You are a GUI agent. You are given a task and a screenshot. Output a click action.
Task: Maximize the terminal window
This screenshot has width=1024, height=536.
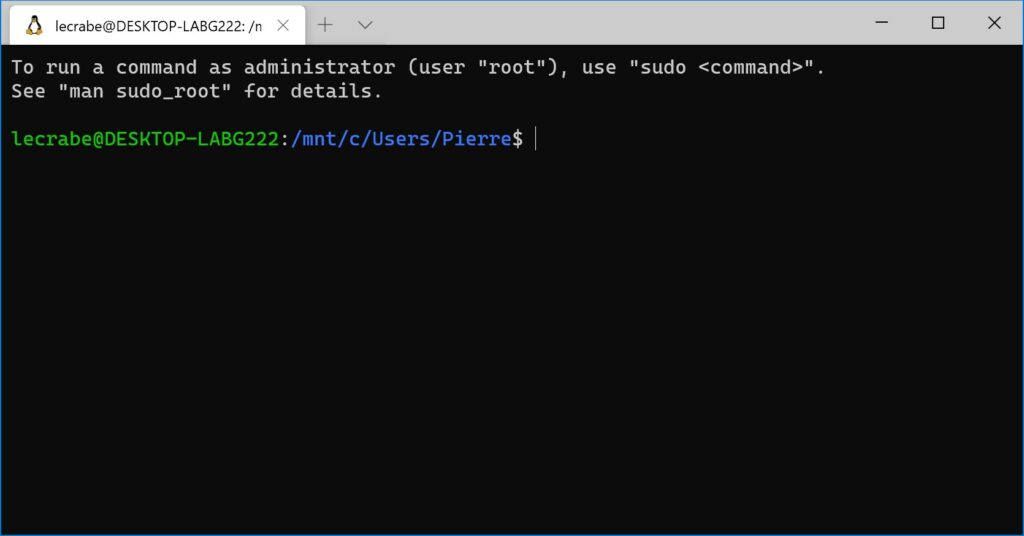[938, 23]
